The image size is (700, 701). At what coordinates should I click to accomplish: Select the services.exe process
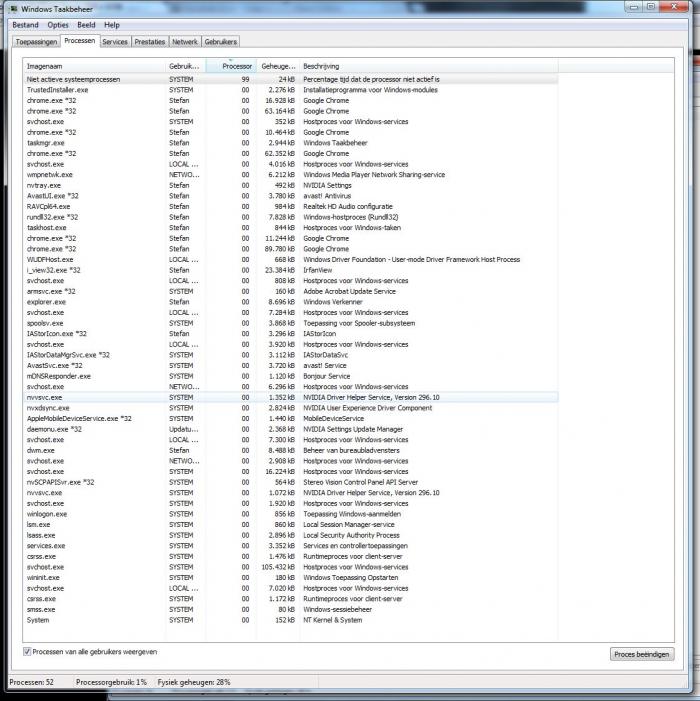pyautogui.click(x=291, y=546)
